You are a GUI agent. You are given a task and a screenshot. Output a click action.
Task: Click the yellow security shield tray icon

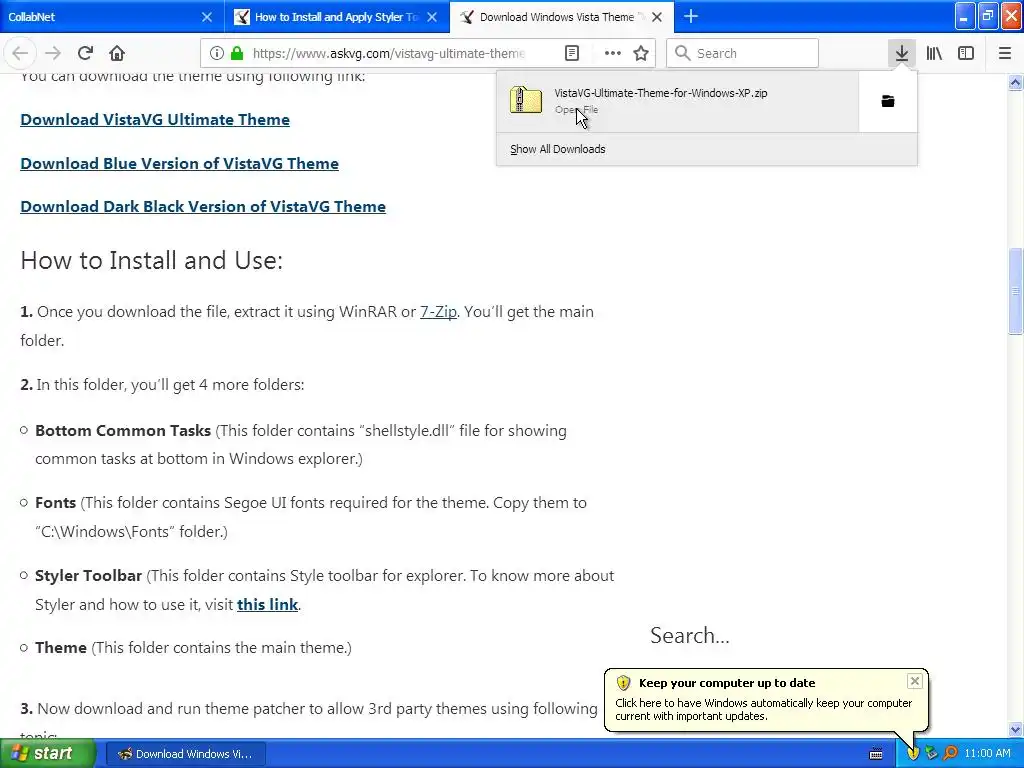(x=913, y=754)
